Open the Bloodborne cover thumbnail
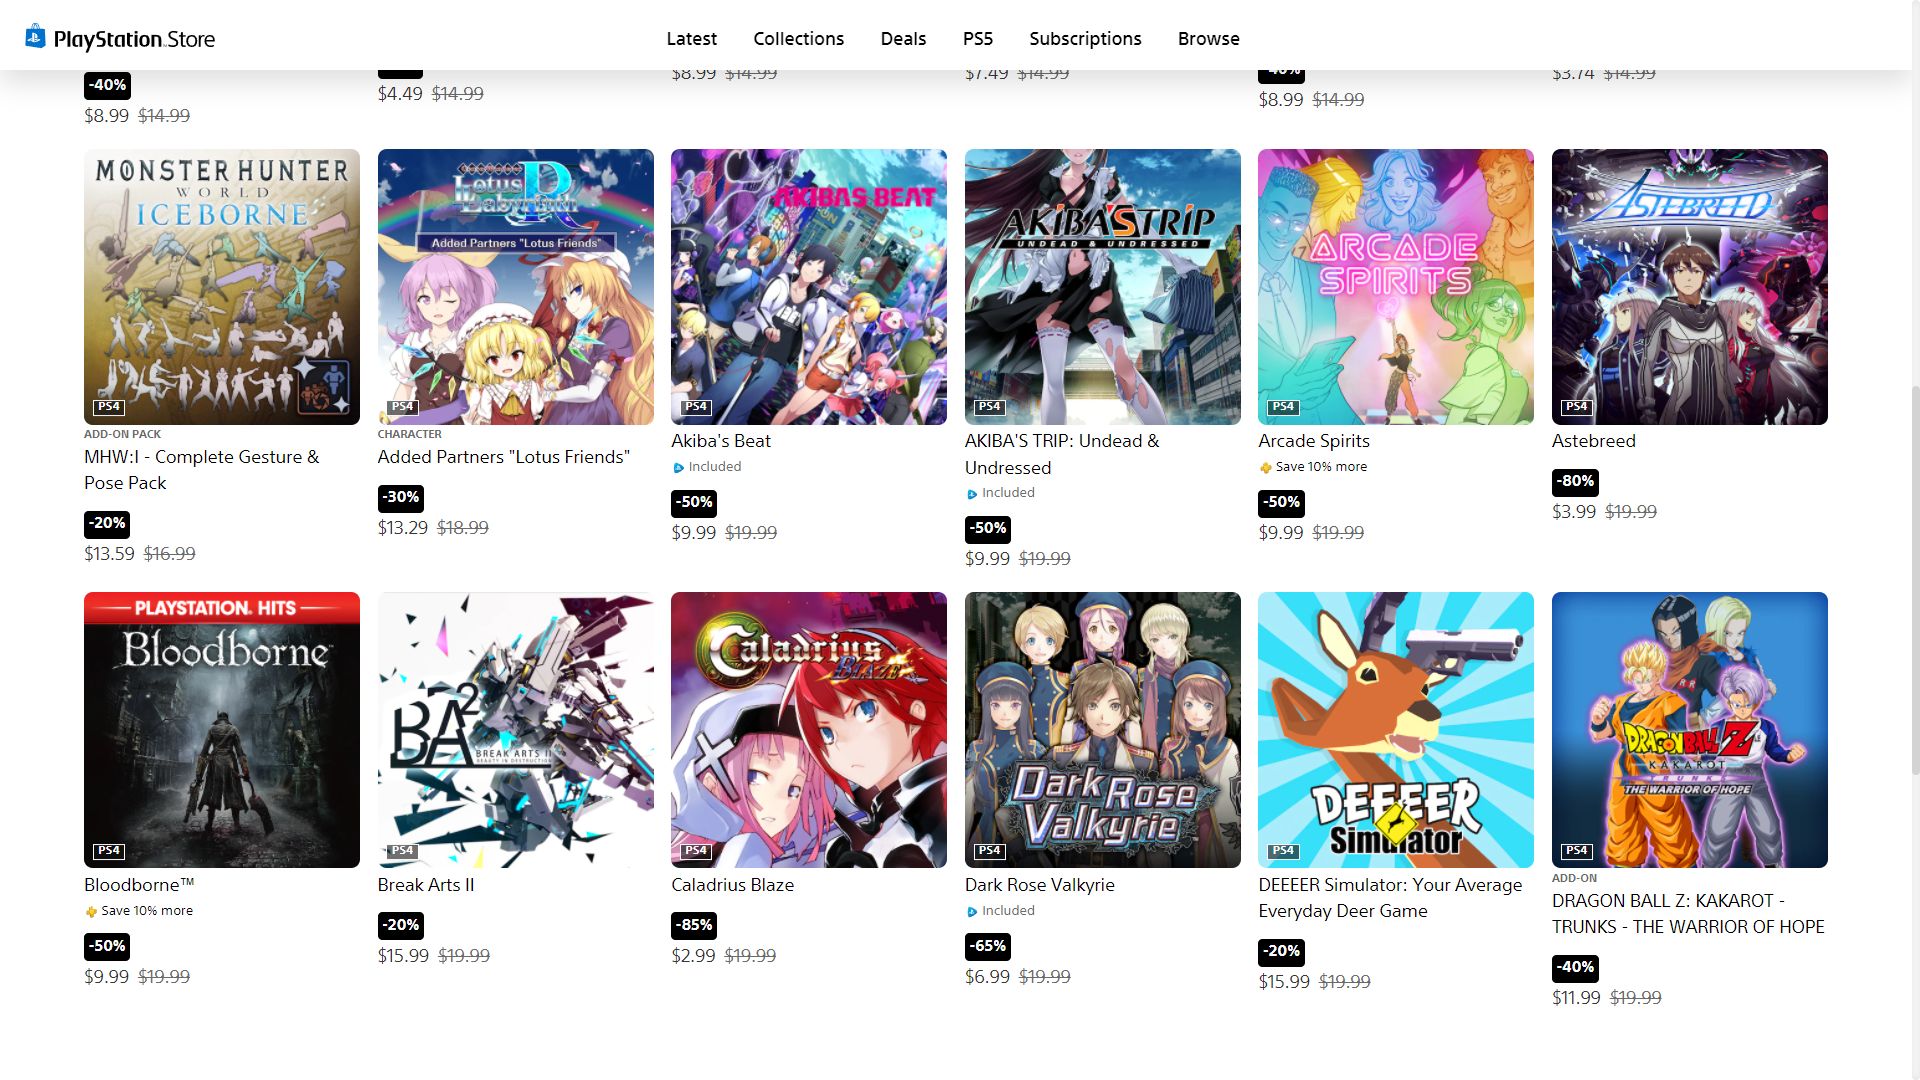Viewport: 1920px width, 1080px height. [x=222, y=730]
